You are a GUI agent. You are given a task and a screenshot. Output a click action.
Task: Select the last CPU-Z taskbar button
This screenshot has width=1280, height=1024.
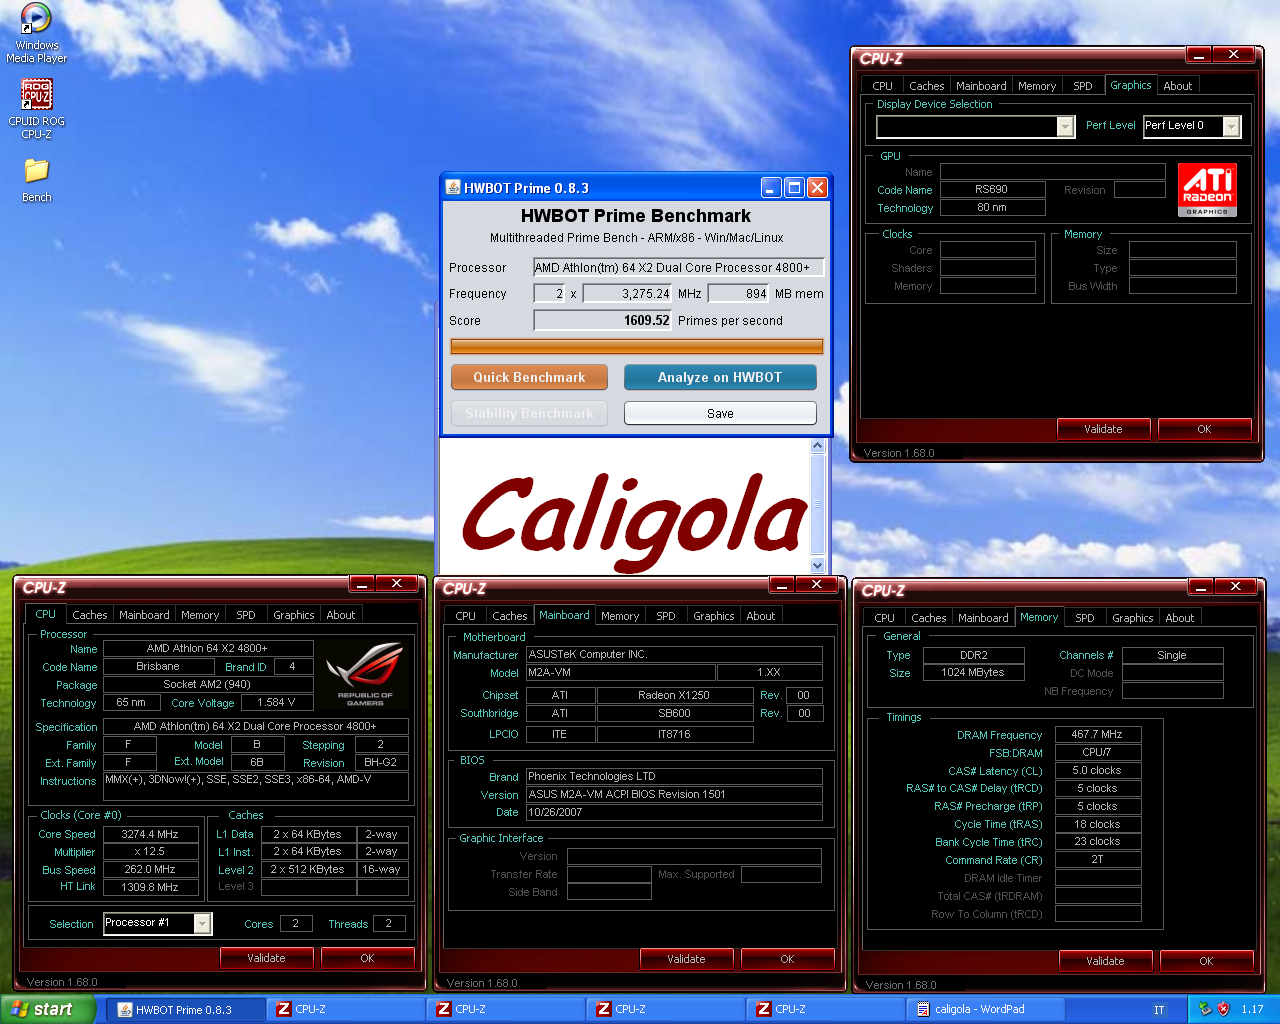pyautogui.click(x=825, y=1009)
